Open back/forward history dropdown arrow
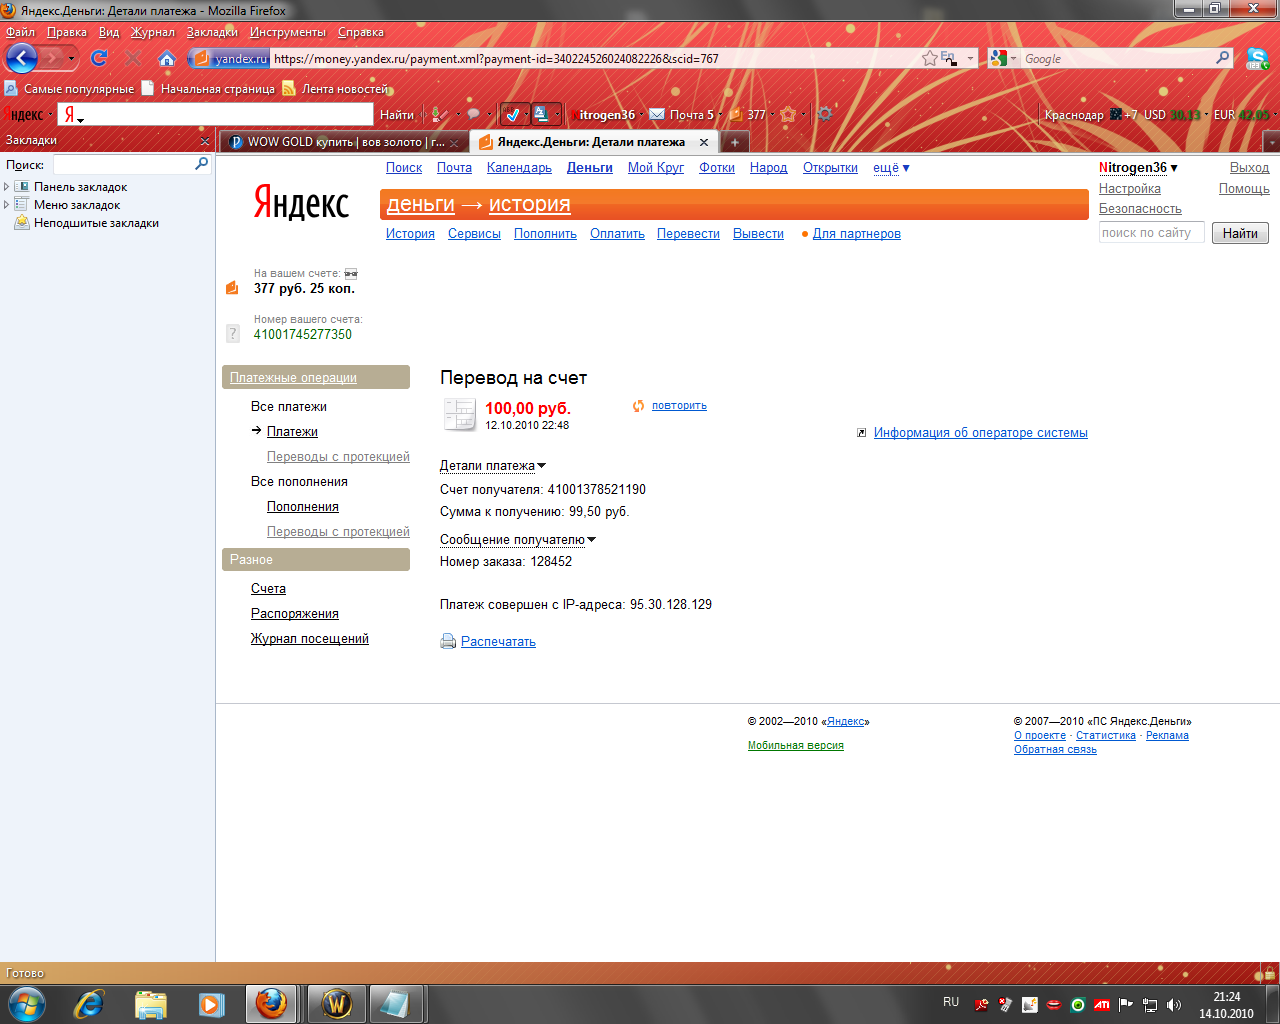 pos(71,58)
